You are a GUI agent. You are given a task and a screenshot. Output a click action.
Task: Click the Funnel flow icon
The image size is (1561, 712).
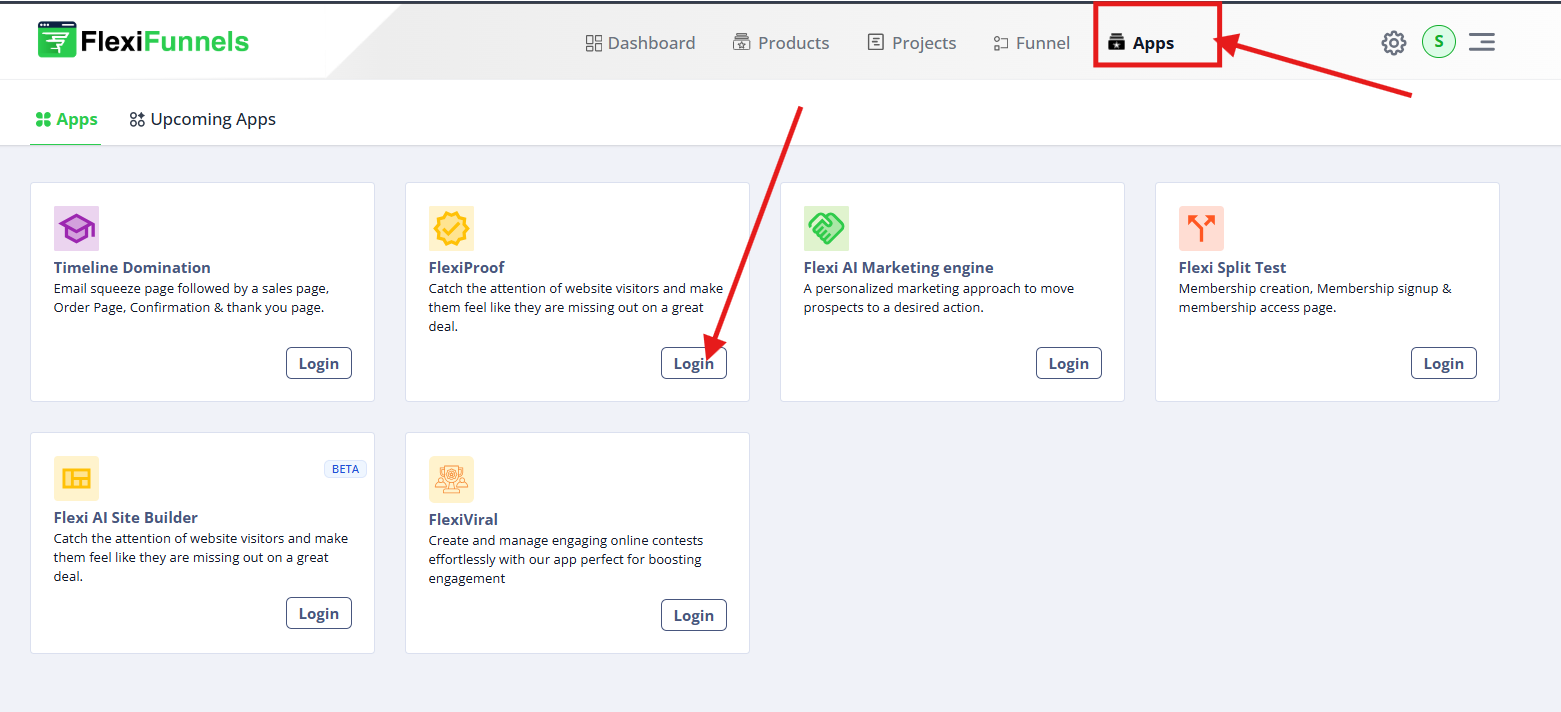point(1000,43)
